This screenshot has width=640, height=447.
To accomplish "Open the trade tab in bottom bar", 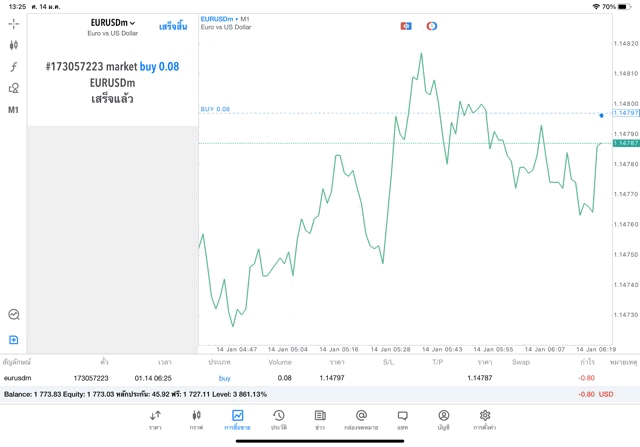I will point(237,420).
